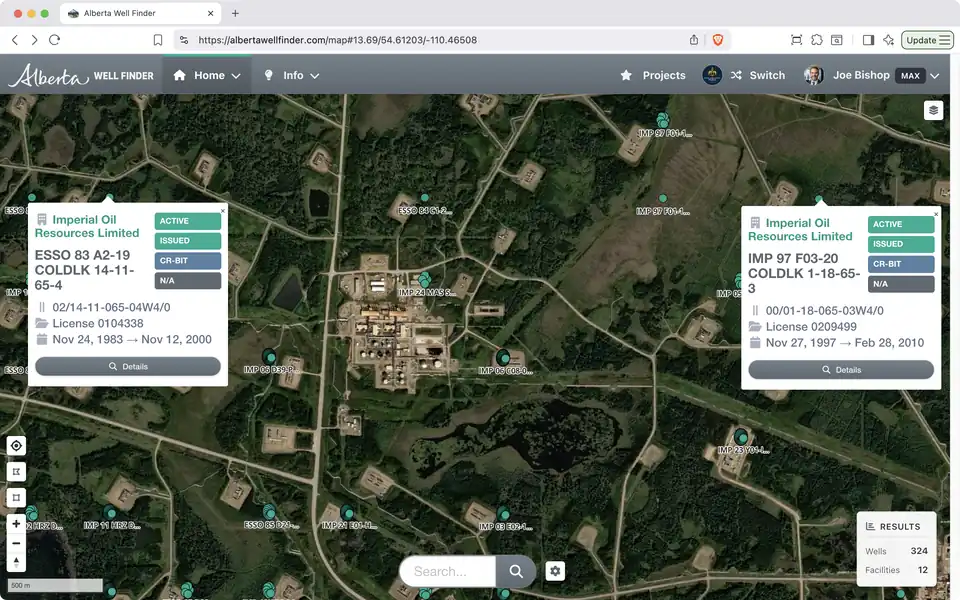Image resolution: width=960 pixels, height=600 pixels.
Task: Select the IMP 06 C08-0 well marker
Action: point(503,356)
